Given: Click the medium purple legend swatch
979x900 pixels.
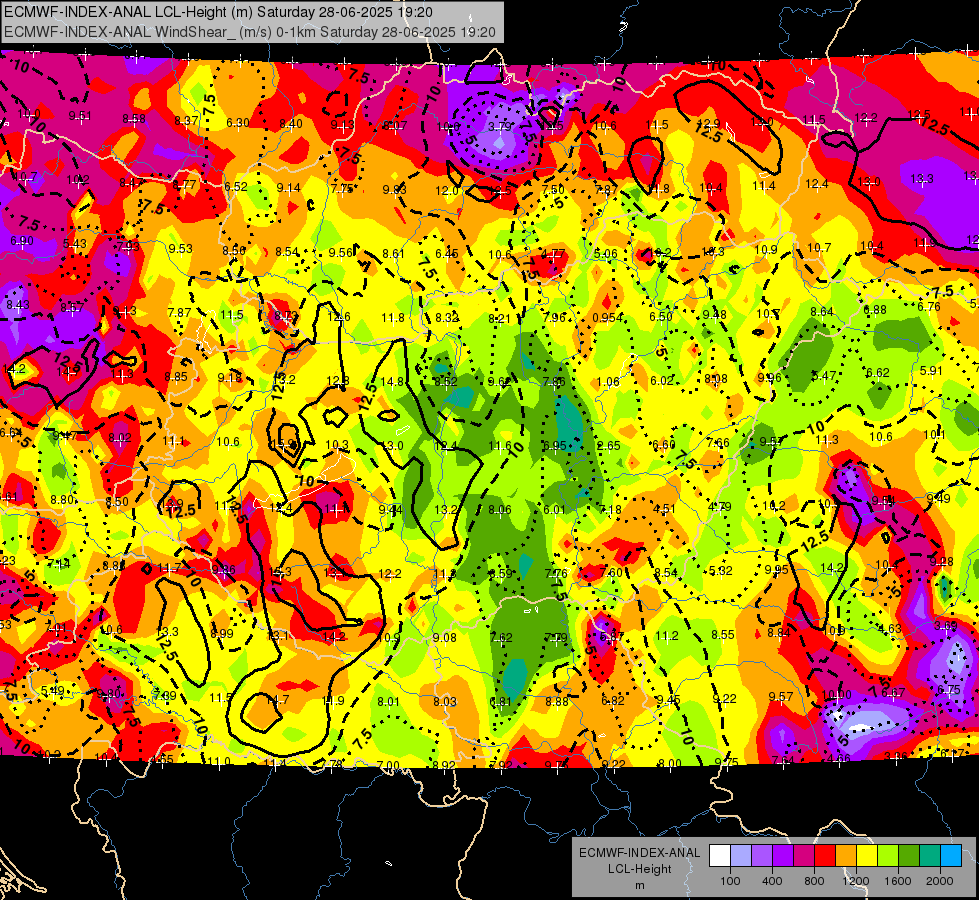Looking at the screenshot, I should click(762, 856).
